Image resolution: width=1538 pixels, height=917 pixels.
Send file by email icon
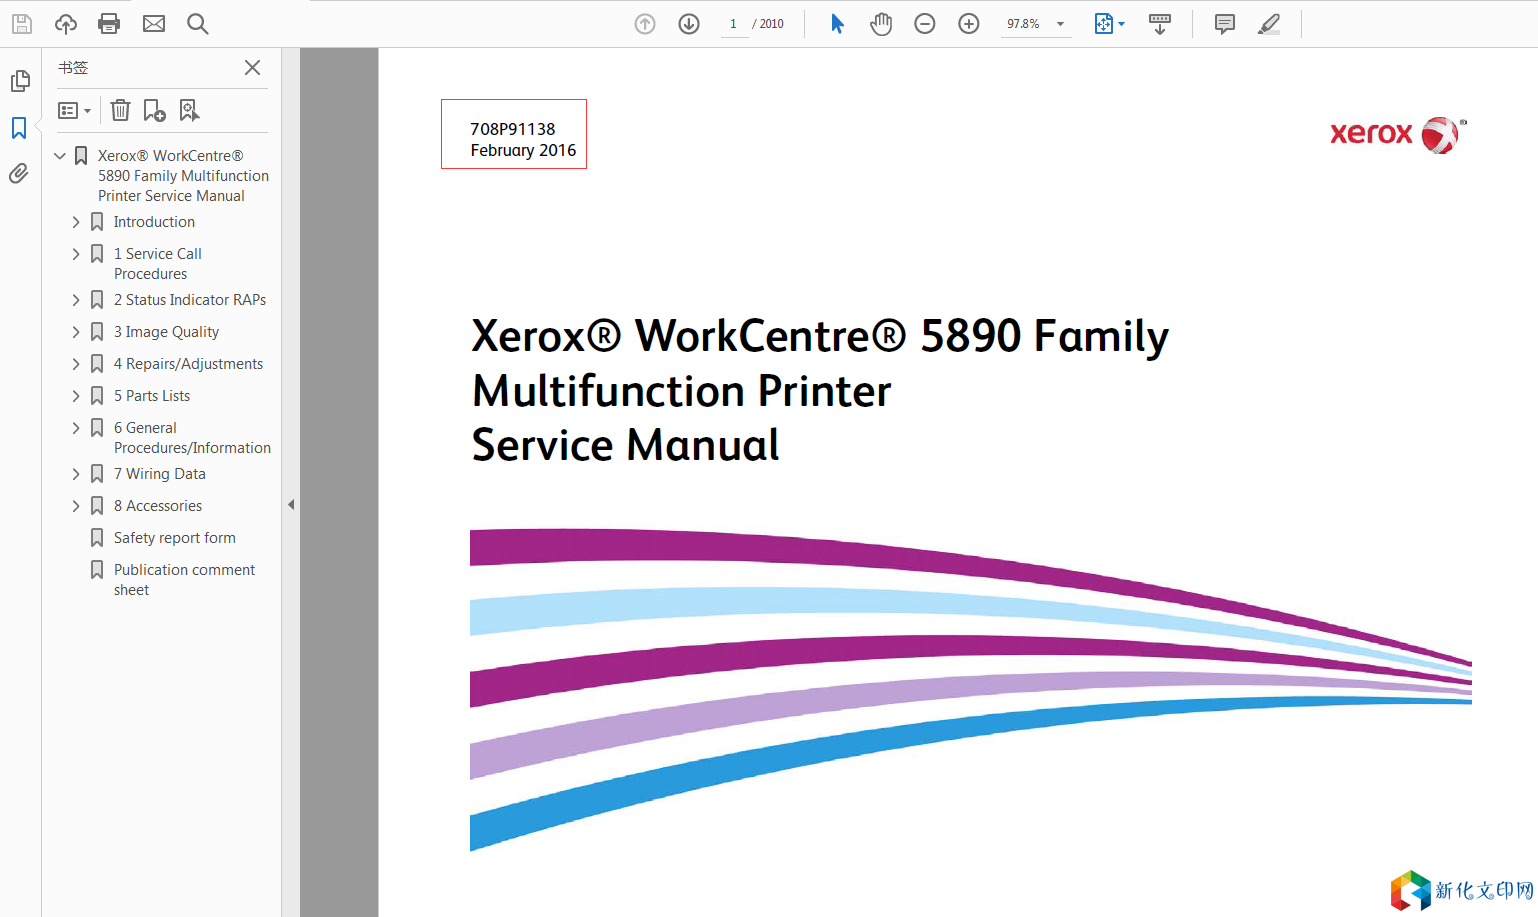click(154, 24)
